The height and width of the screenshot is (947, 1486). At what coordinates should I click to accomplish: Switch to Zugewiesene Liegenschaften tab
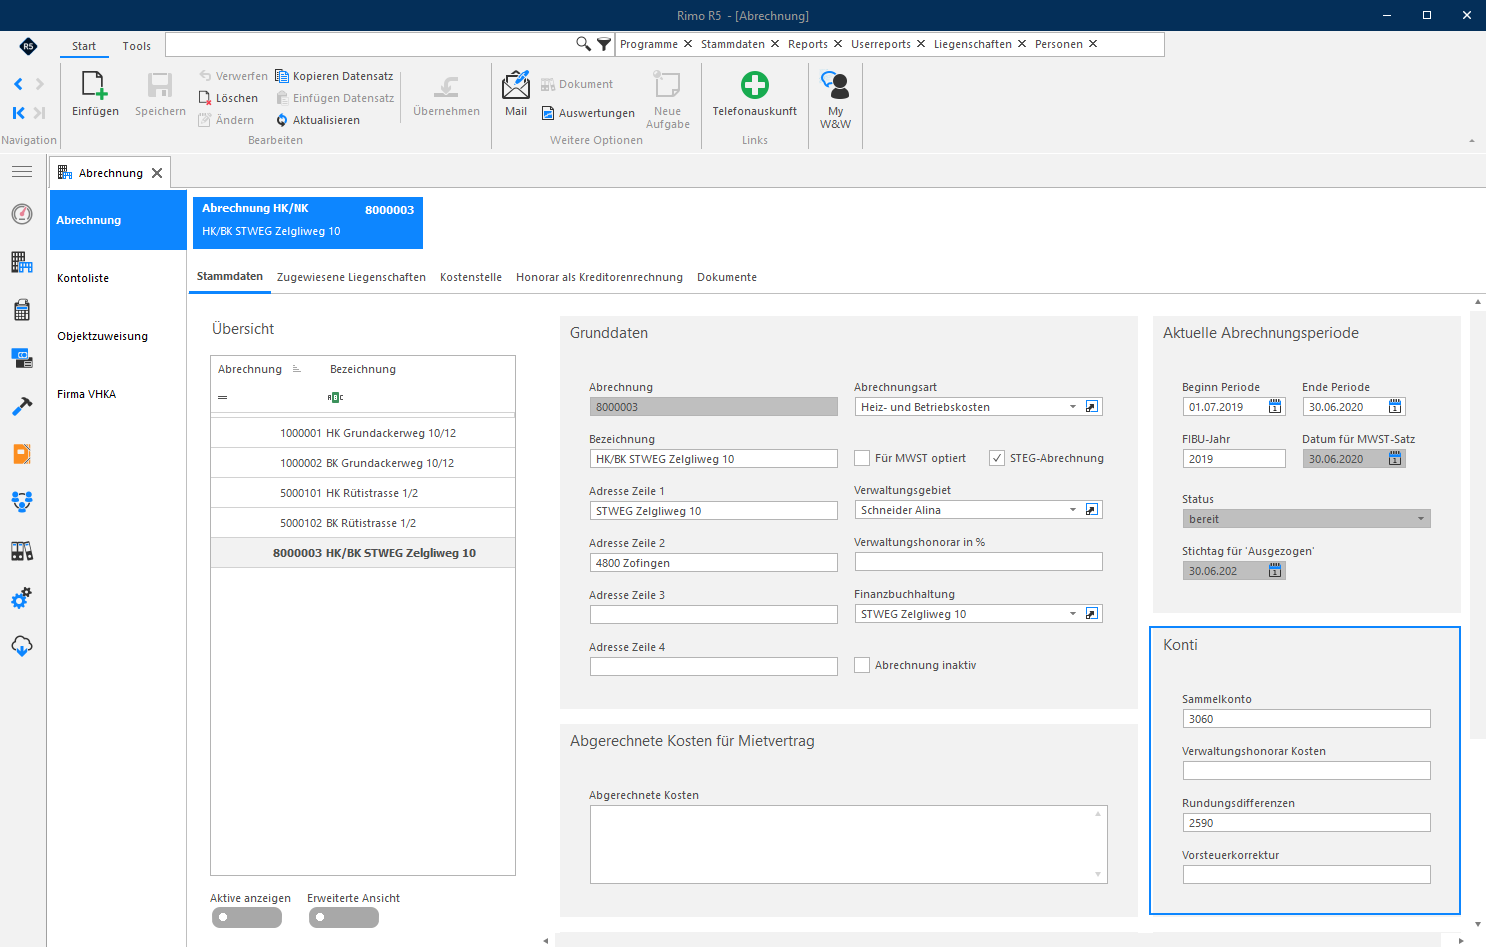point(351,277)
